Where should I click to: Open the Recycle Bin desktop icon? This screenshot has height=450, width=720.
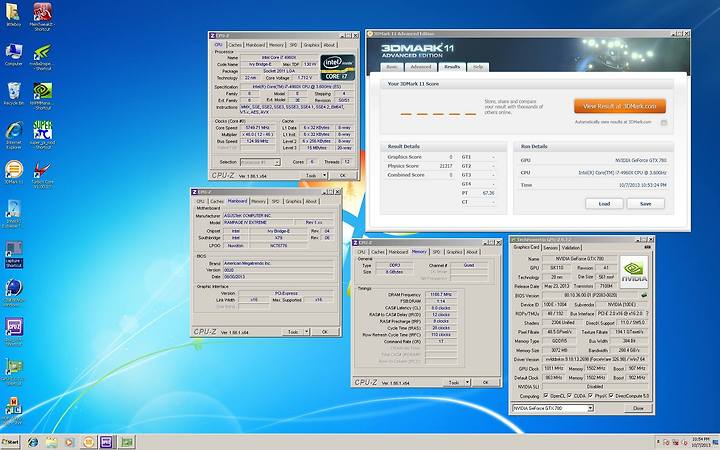[x=14, y=93]
